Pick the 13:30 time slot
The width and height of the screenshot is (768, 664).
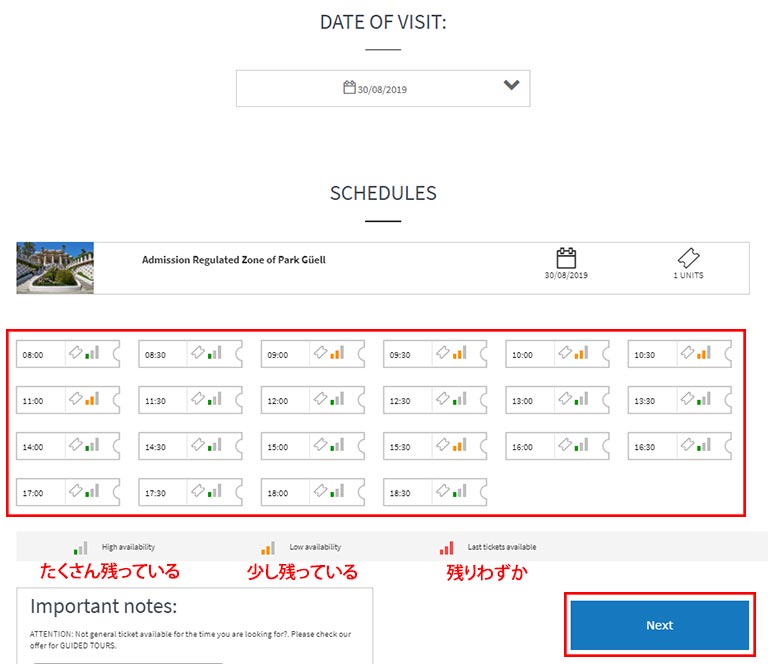pyautogui.click(x=680, y=400)
